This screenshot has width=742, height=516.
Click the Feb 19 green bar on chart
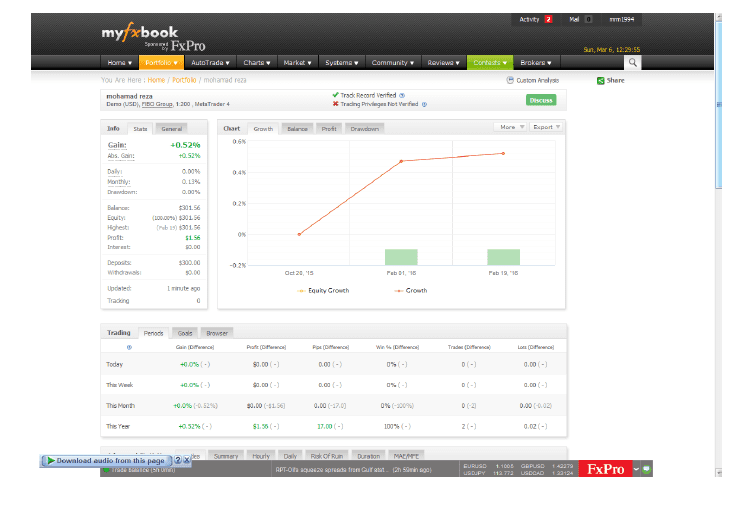click(504, 257)
